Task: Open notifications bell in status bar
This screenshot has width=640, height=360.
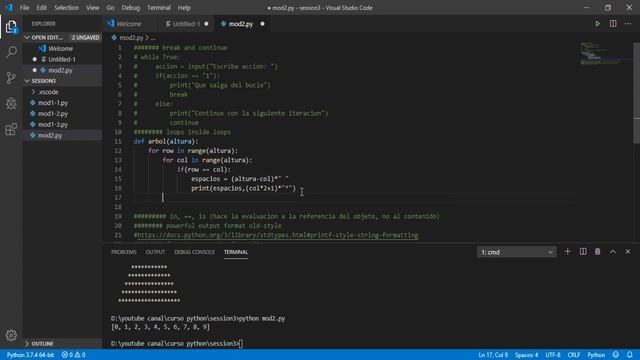Action: (x=630, y=355)
